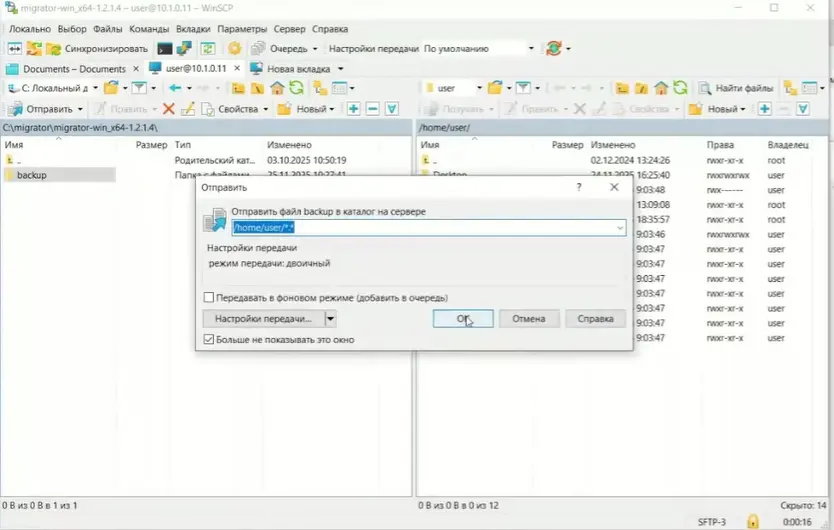Open the Команды menu
The width and height of the screenshot is (834, 530).
pos(149,29)
